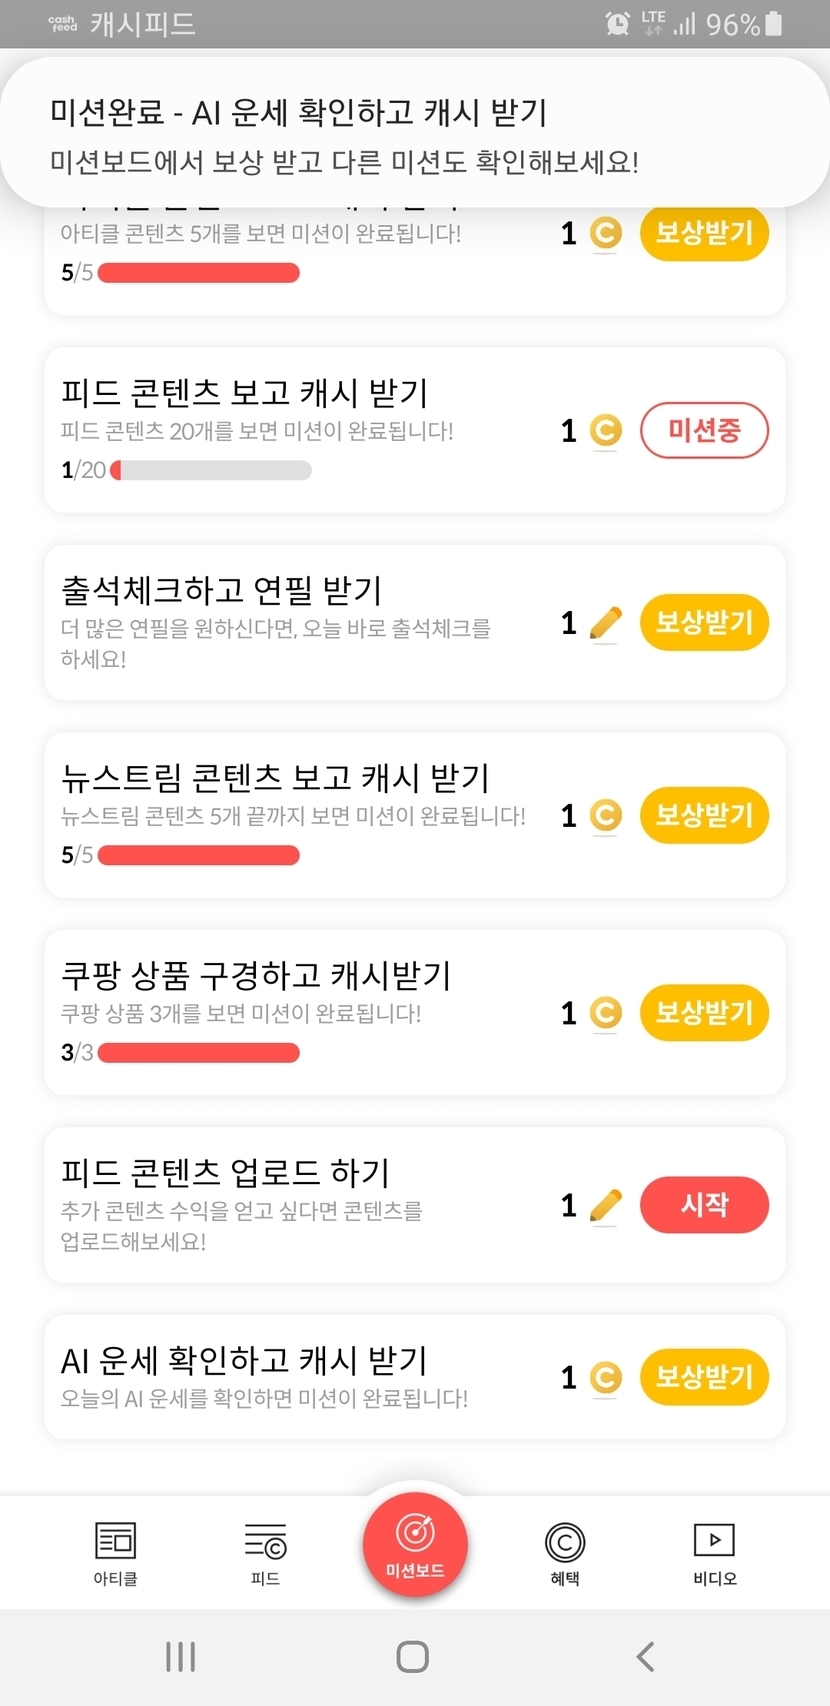The width and height of the screenshot is (830, 1706).
Task: Open the 뉴스트림 콘텐츠 보고 캐시 받기 title
Action: tap(275, 777)
